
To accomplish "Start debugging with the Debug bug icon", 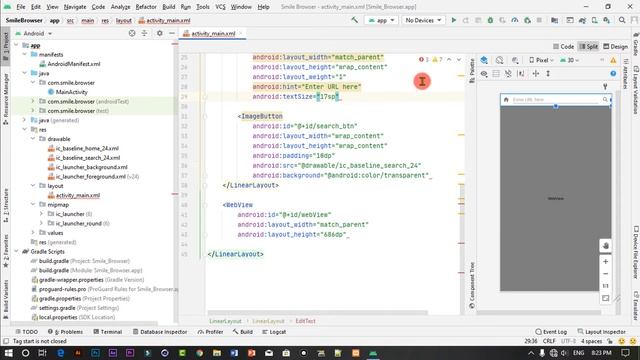I will point(490,20).
